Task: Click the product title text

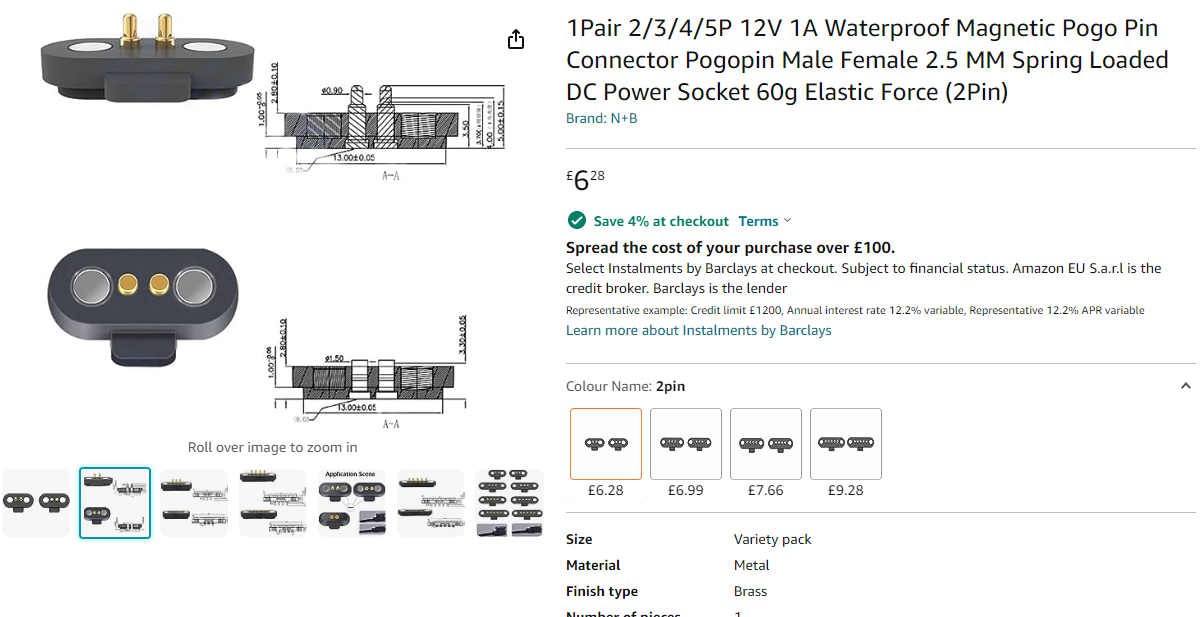Action: click(x=866, y=60)
